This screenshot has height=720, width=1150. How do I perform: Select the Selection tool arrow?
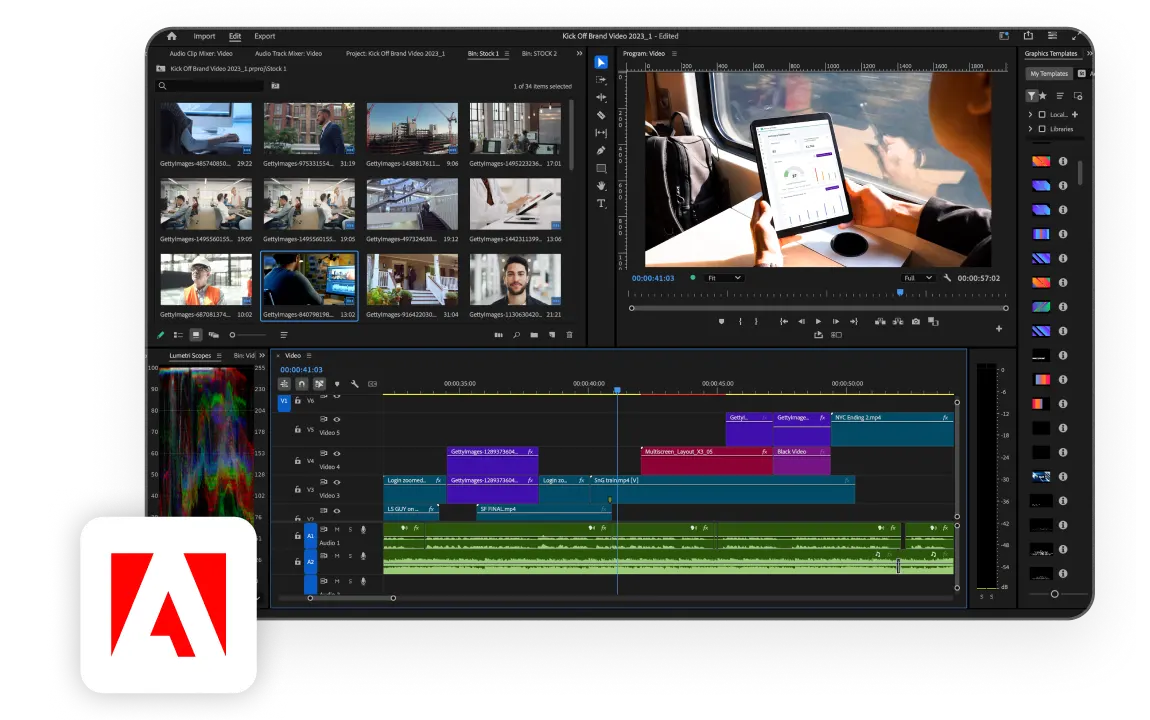click(601, 62)
